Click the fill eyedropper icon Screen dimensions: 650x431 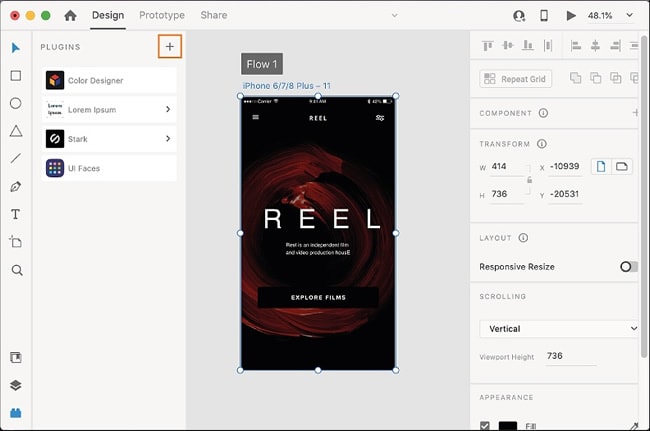634,426
